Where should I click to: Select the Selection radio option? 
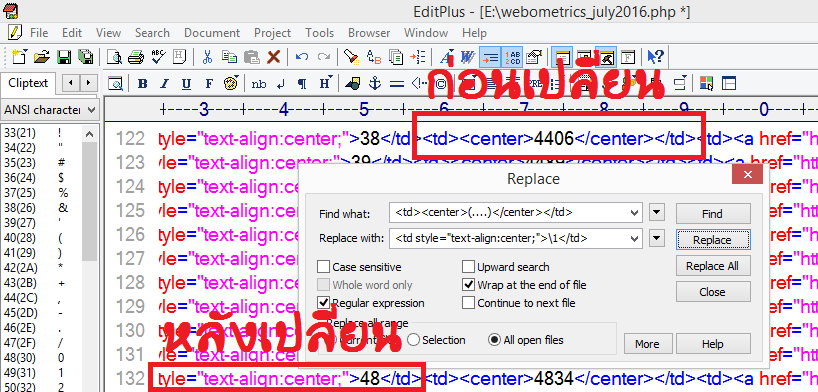(413, 340)
